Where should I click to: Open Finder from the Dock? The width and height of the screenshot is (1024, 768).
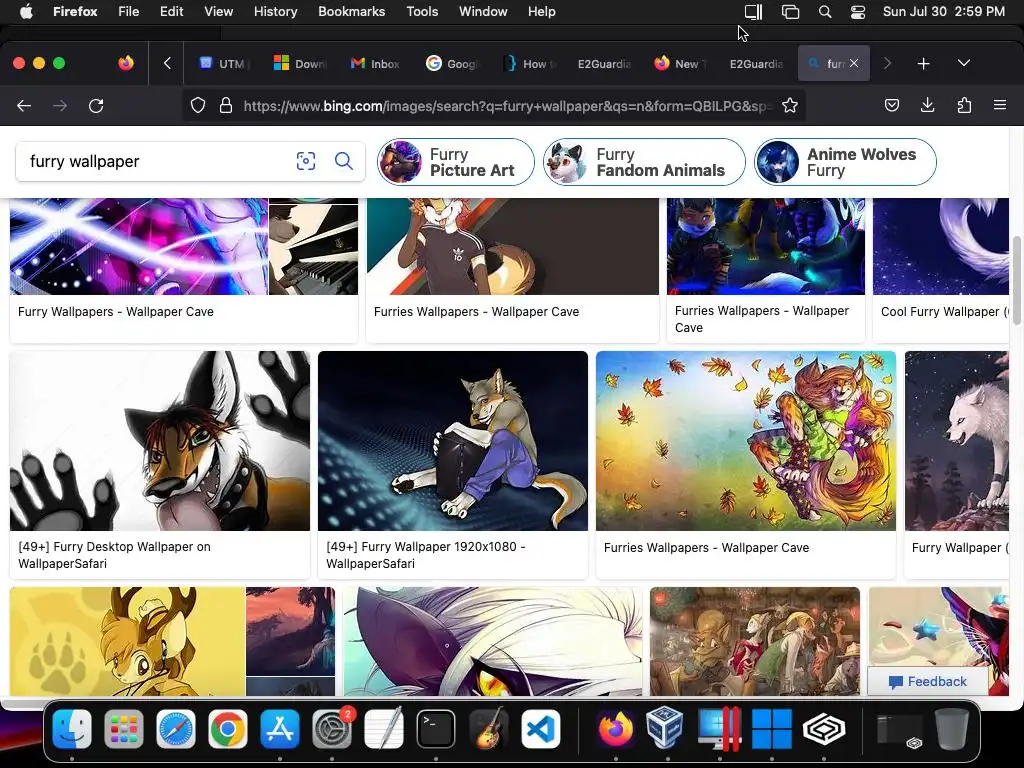tap(72, 729)
